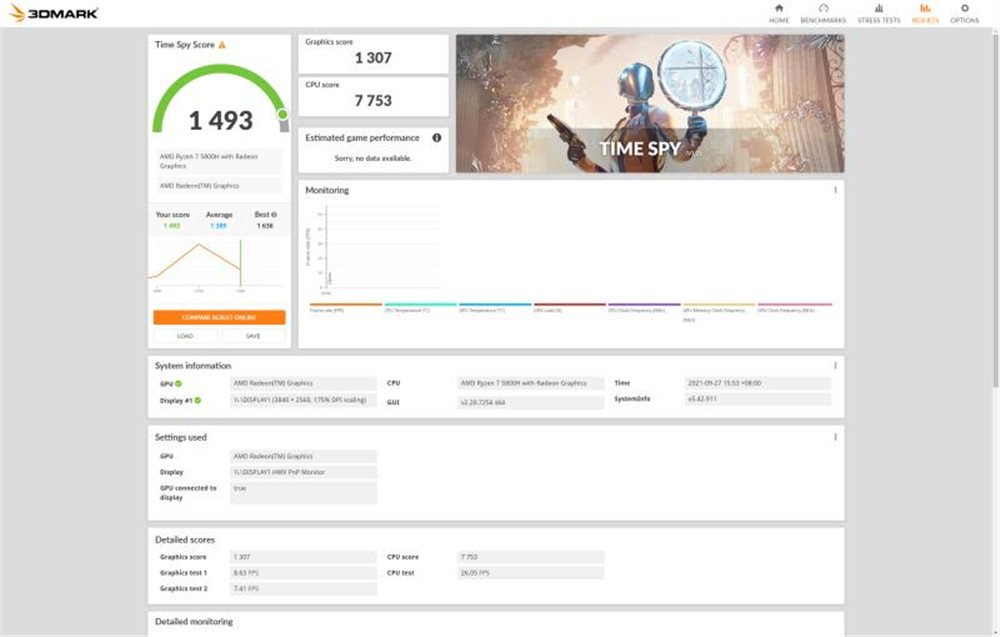Click the 3DMark logo
This screenshot has height=637, width=1000.
[x=54, y=13]
